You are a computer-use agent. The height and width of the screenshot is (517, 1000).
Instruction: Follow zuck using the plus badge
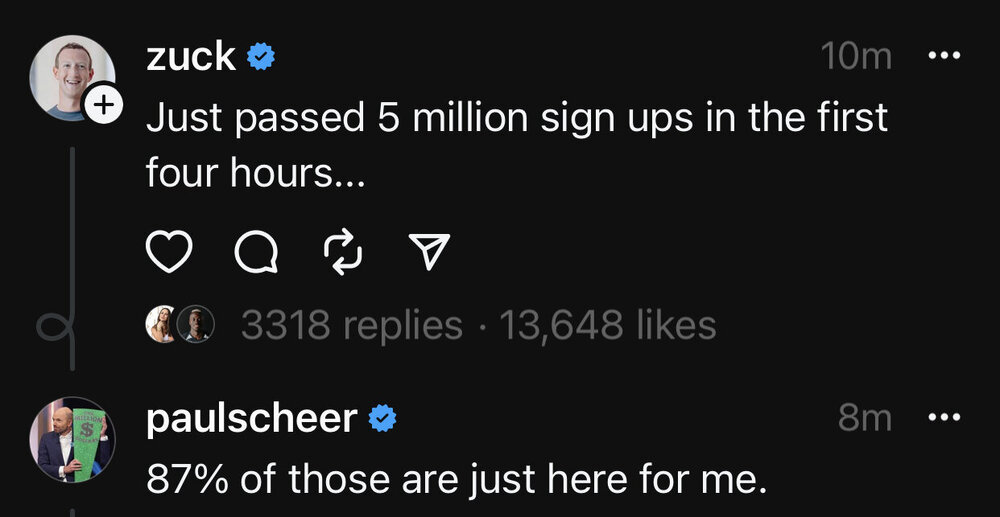click(105, 104)
